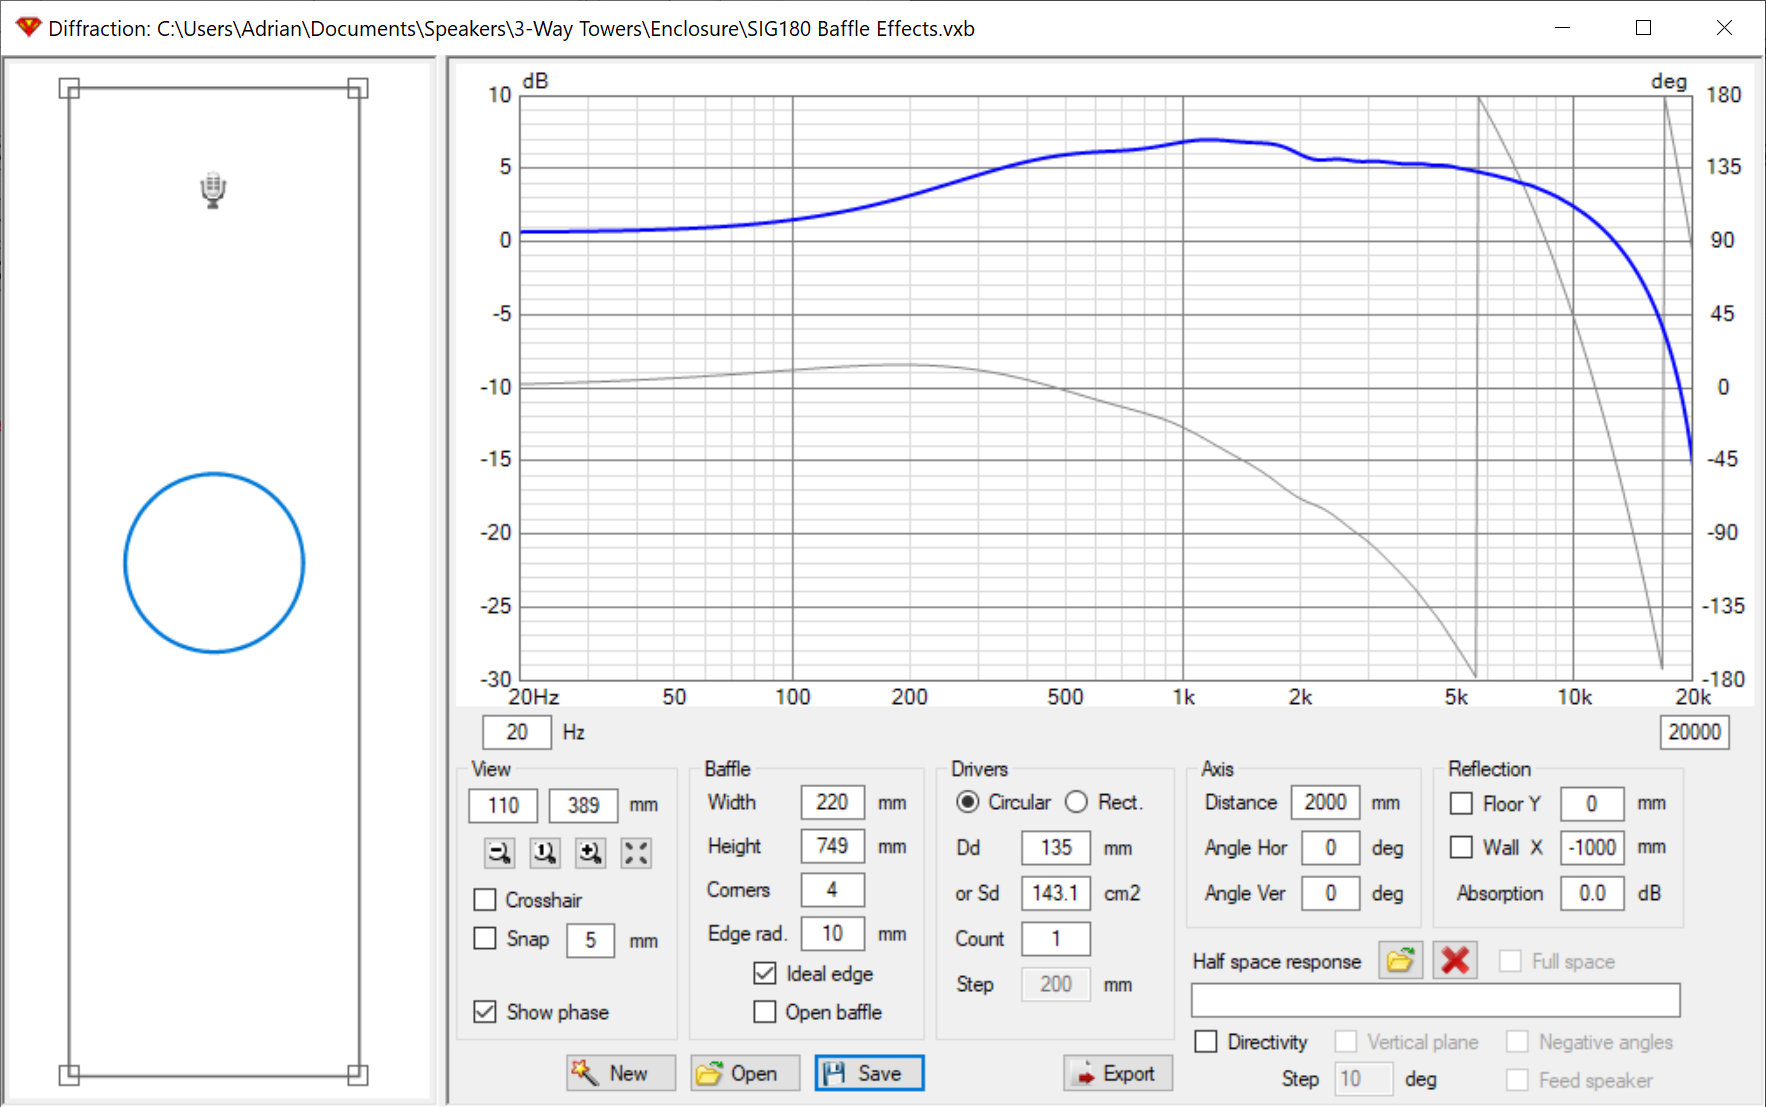Create a New baffle project
Image resolution: width=1766 pixels, height=1107 pixels.
tap(621, 1073)
